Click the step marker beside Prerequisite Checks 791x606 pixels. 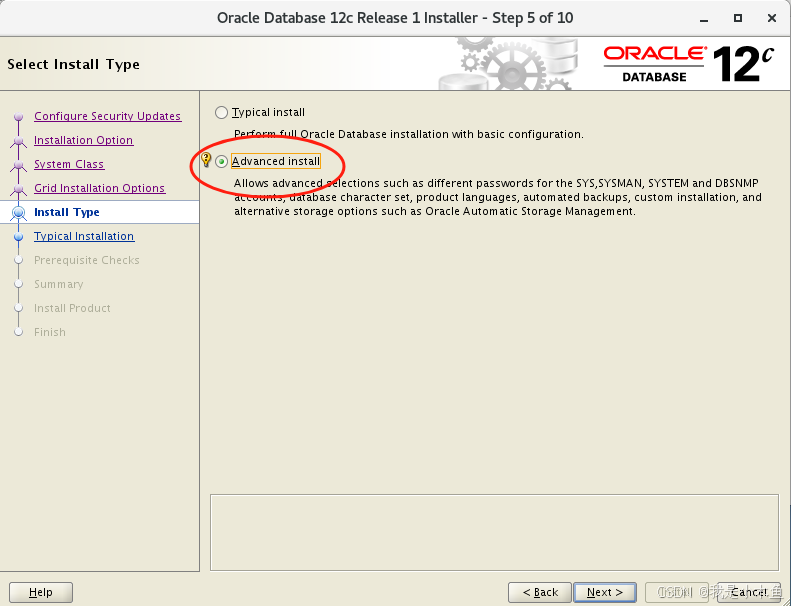[19, 260]
